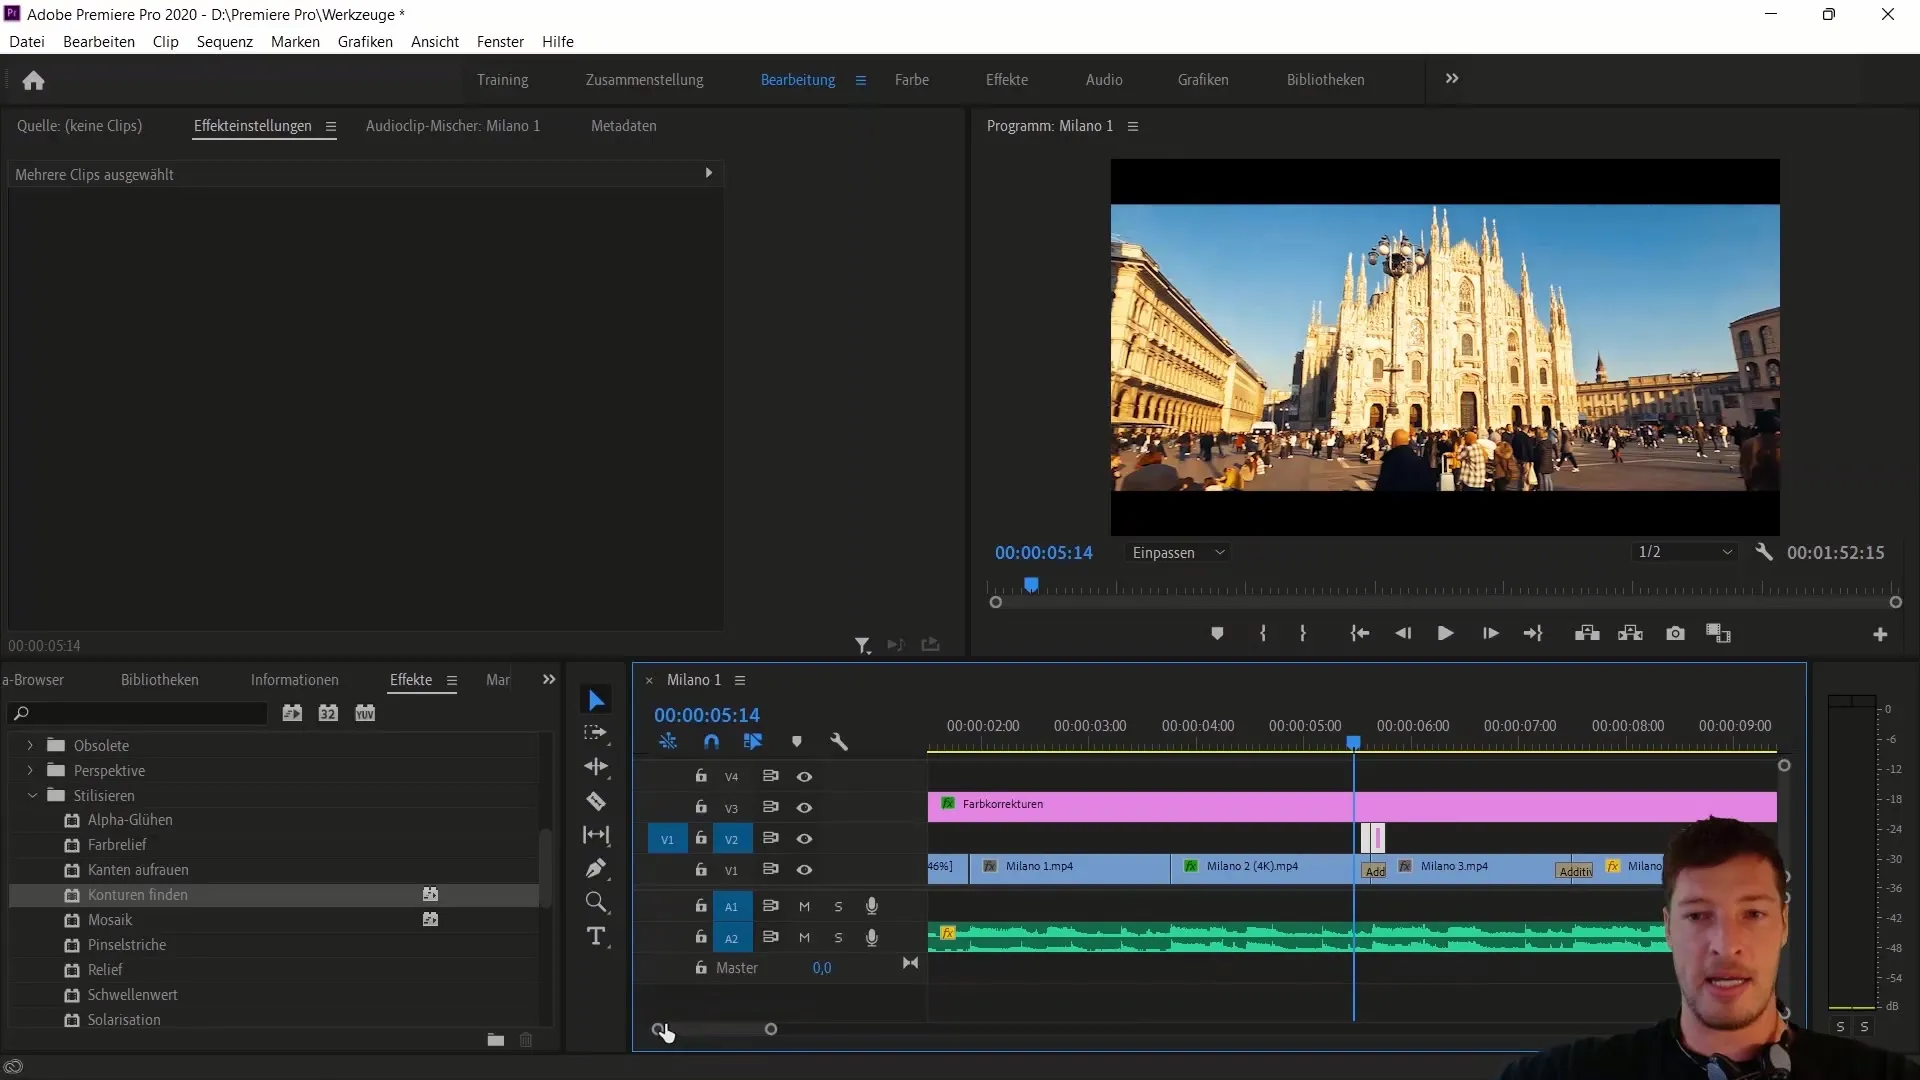
Task: Hide track V2 with eye icon
Action: pyautogui.click(x=804, y=839)
